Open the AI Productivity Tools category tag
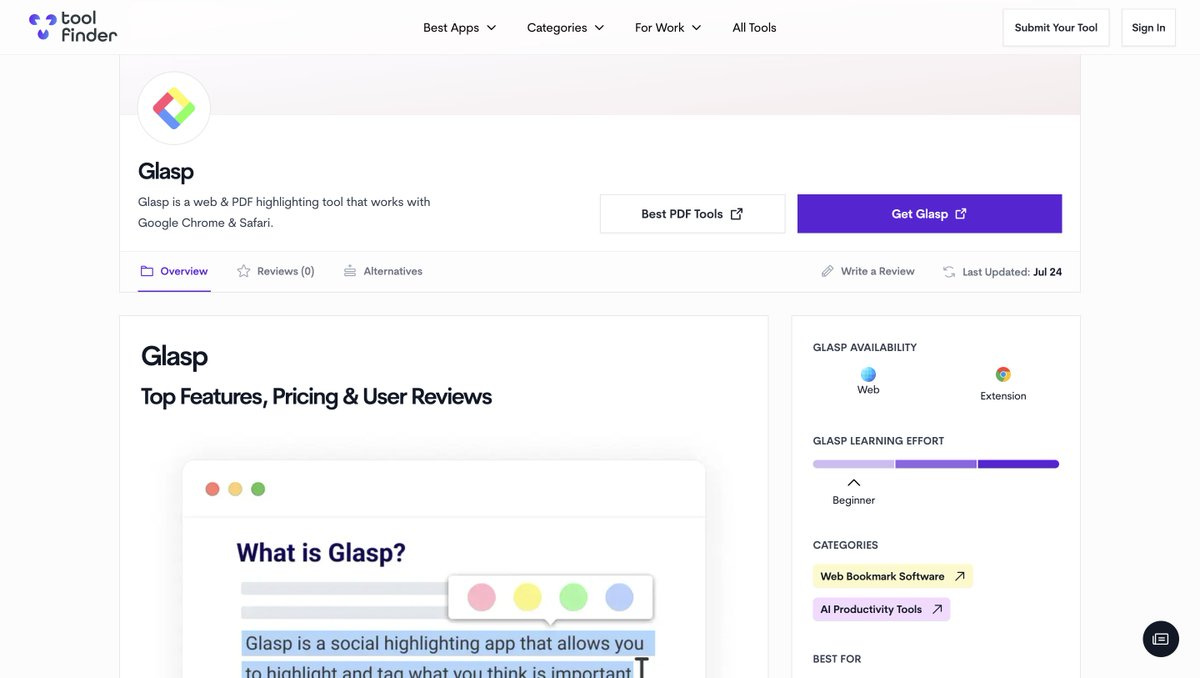 click(881, 609)
